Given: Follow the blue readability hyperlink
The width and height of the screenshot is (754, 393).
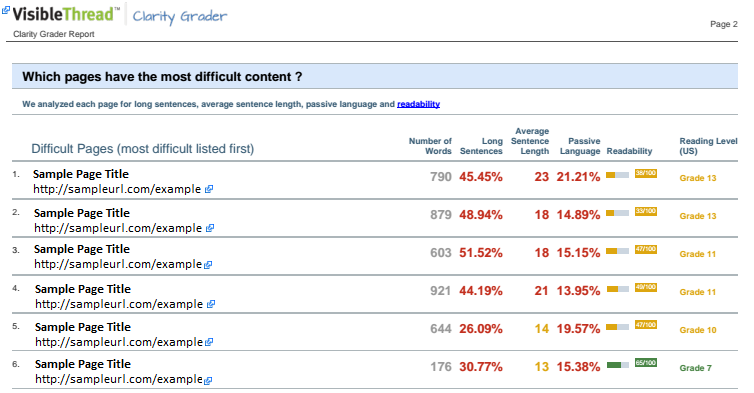Looking at the screenshot, I should (418, 104).
